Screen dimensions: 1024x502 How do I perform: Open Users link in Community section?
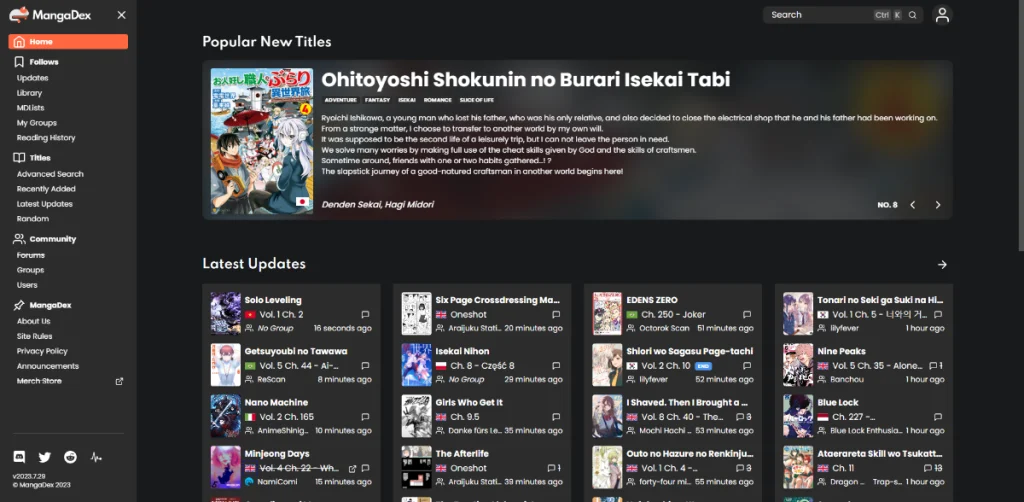pyautogui.click(x=27, y=285)
